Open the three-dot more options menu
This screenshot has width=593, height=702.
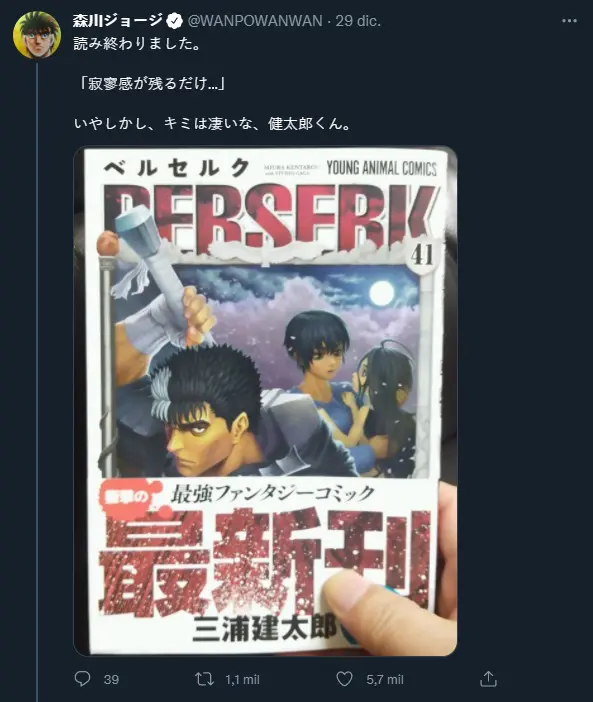pyautogui.click(x=569, y=21)
